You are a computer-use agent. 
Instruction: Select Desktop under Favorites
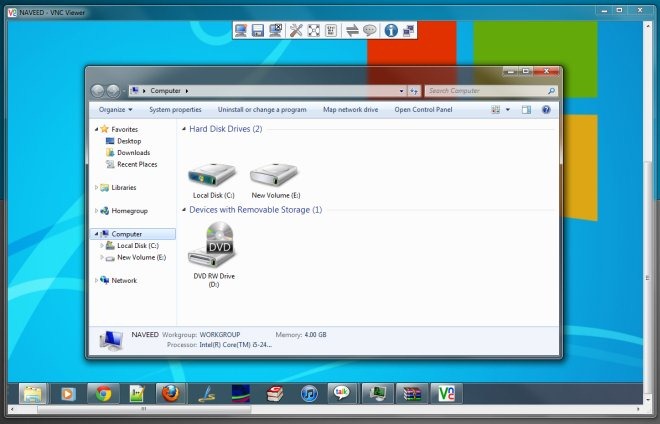pos(129,141)
